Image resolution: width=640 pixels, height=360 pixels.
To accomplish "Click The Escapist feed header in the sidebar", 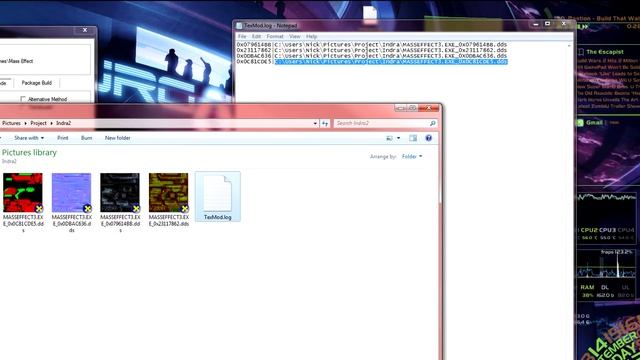I will 604,52.
